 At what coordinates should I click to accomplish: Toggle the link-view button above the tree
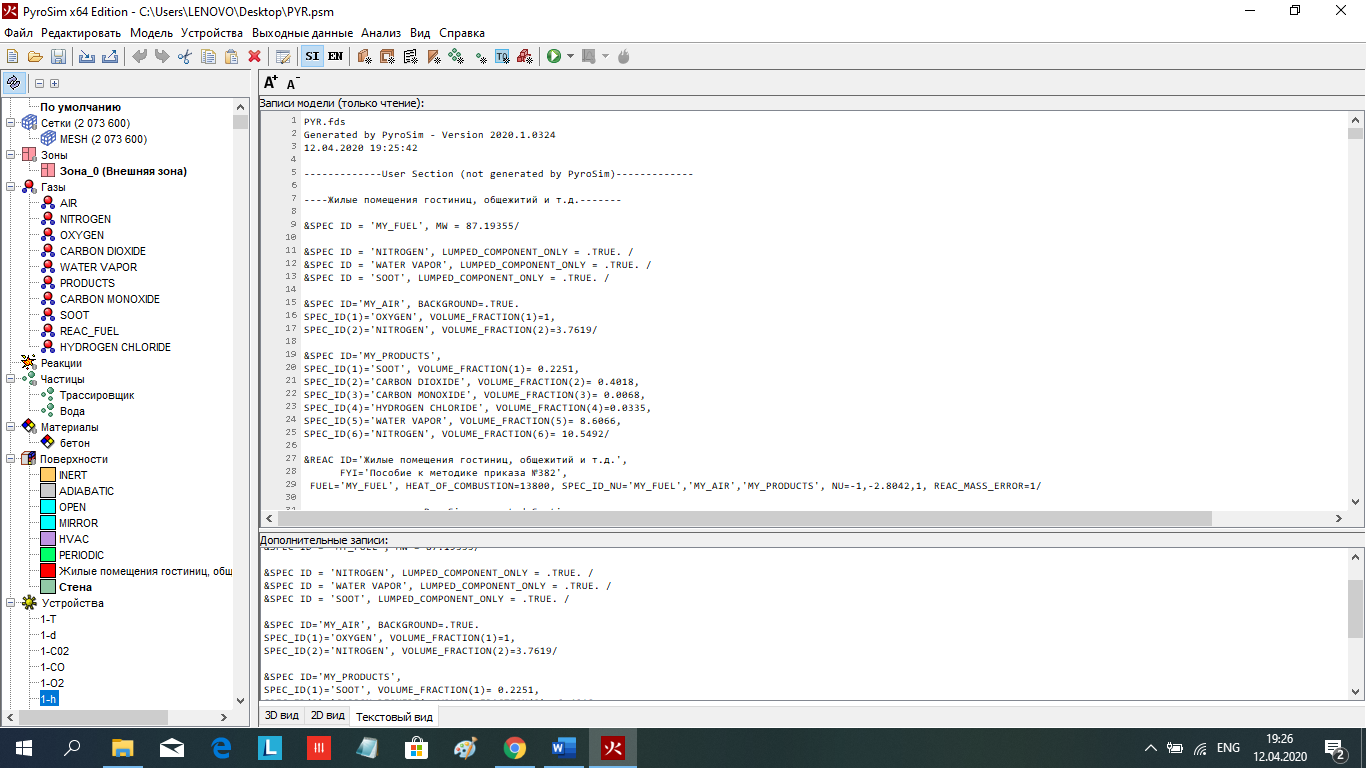(13, 83)
